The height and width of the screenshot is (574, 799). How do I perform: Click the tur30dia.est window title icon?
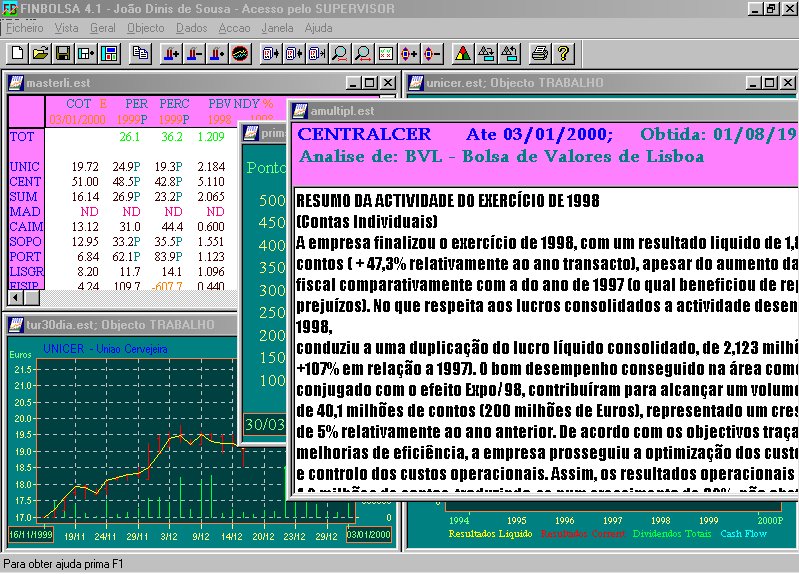(16, 325)
